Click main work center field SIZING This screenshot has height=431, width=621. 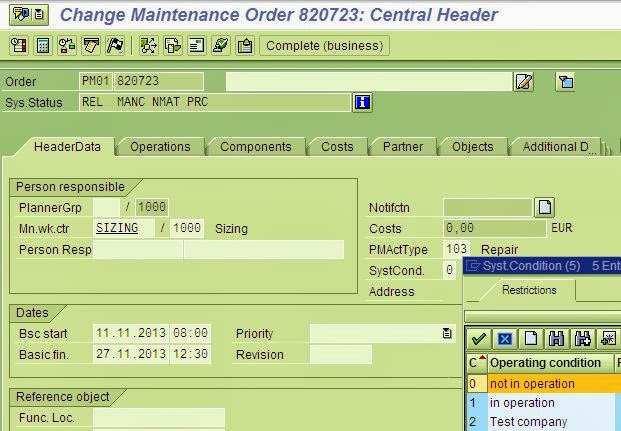coord(124,228)
